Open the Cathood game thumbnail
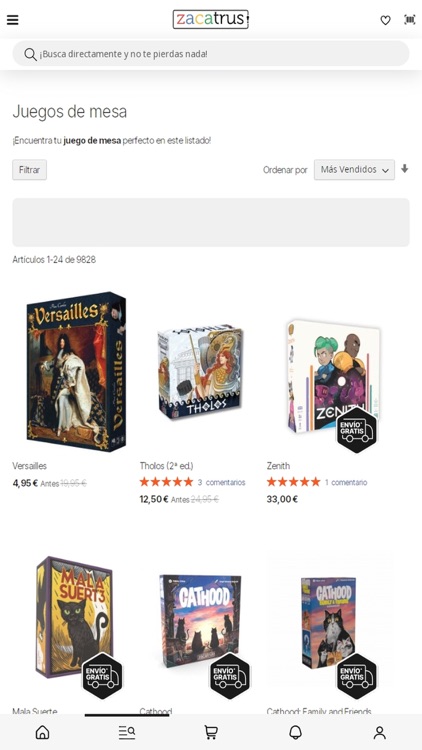Viewport: 422px width, 750px height. tap(200, 620)
